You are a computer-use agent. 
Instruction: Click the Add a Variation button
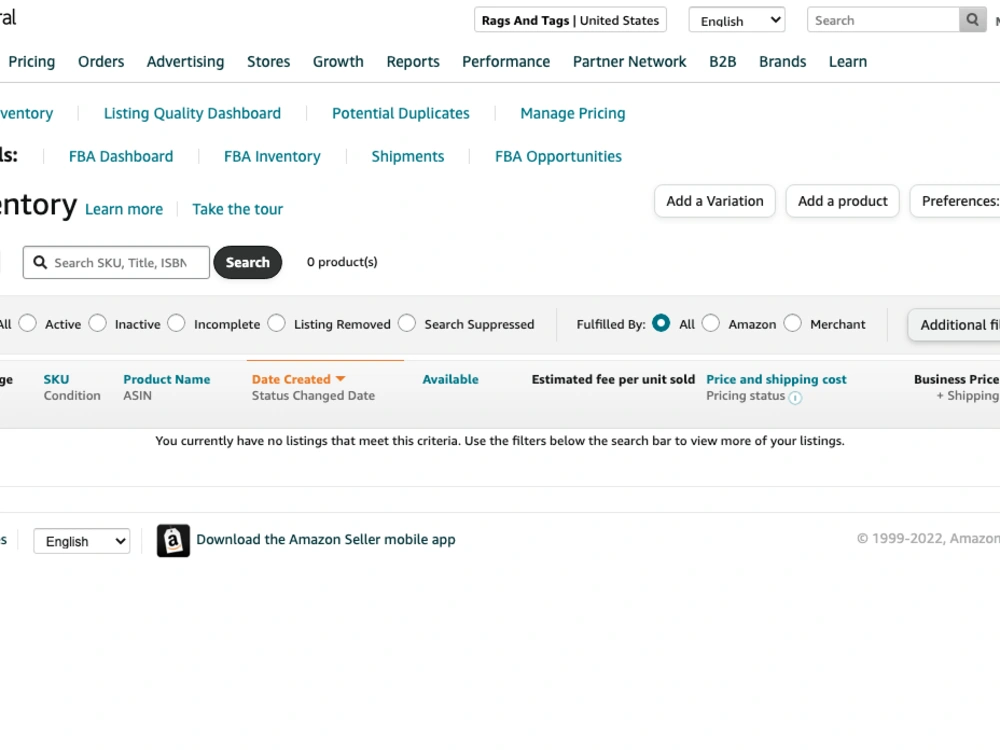pyautogui.click(x=715, y=201)
